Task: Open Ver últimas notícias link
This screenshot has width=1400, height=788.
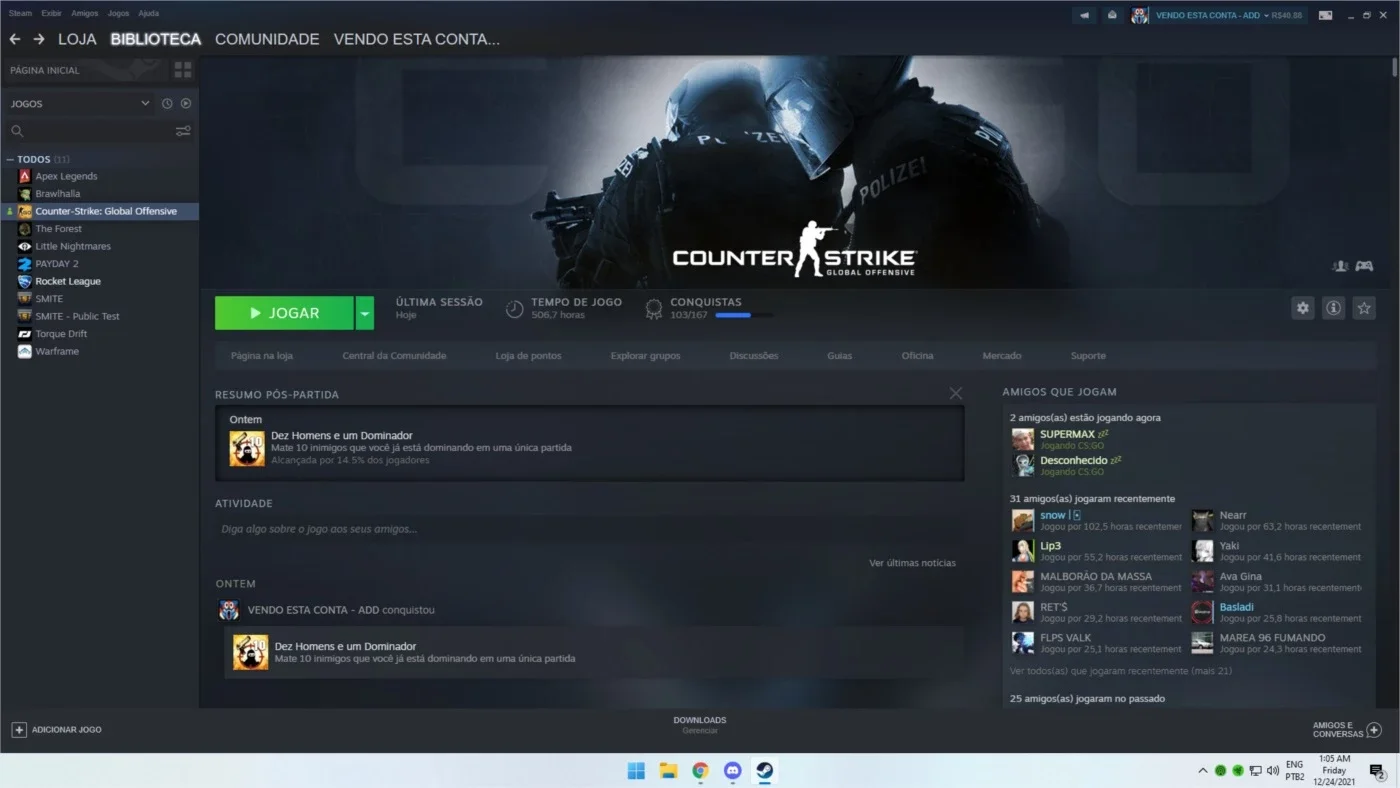Action: 912,563
